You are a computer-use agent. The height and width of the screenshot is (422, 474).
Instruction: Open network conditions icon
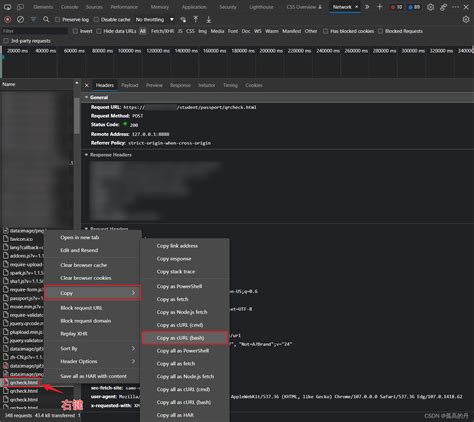point(183,20)
